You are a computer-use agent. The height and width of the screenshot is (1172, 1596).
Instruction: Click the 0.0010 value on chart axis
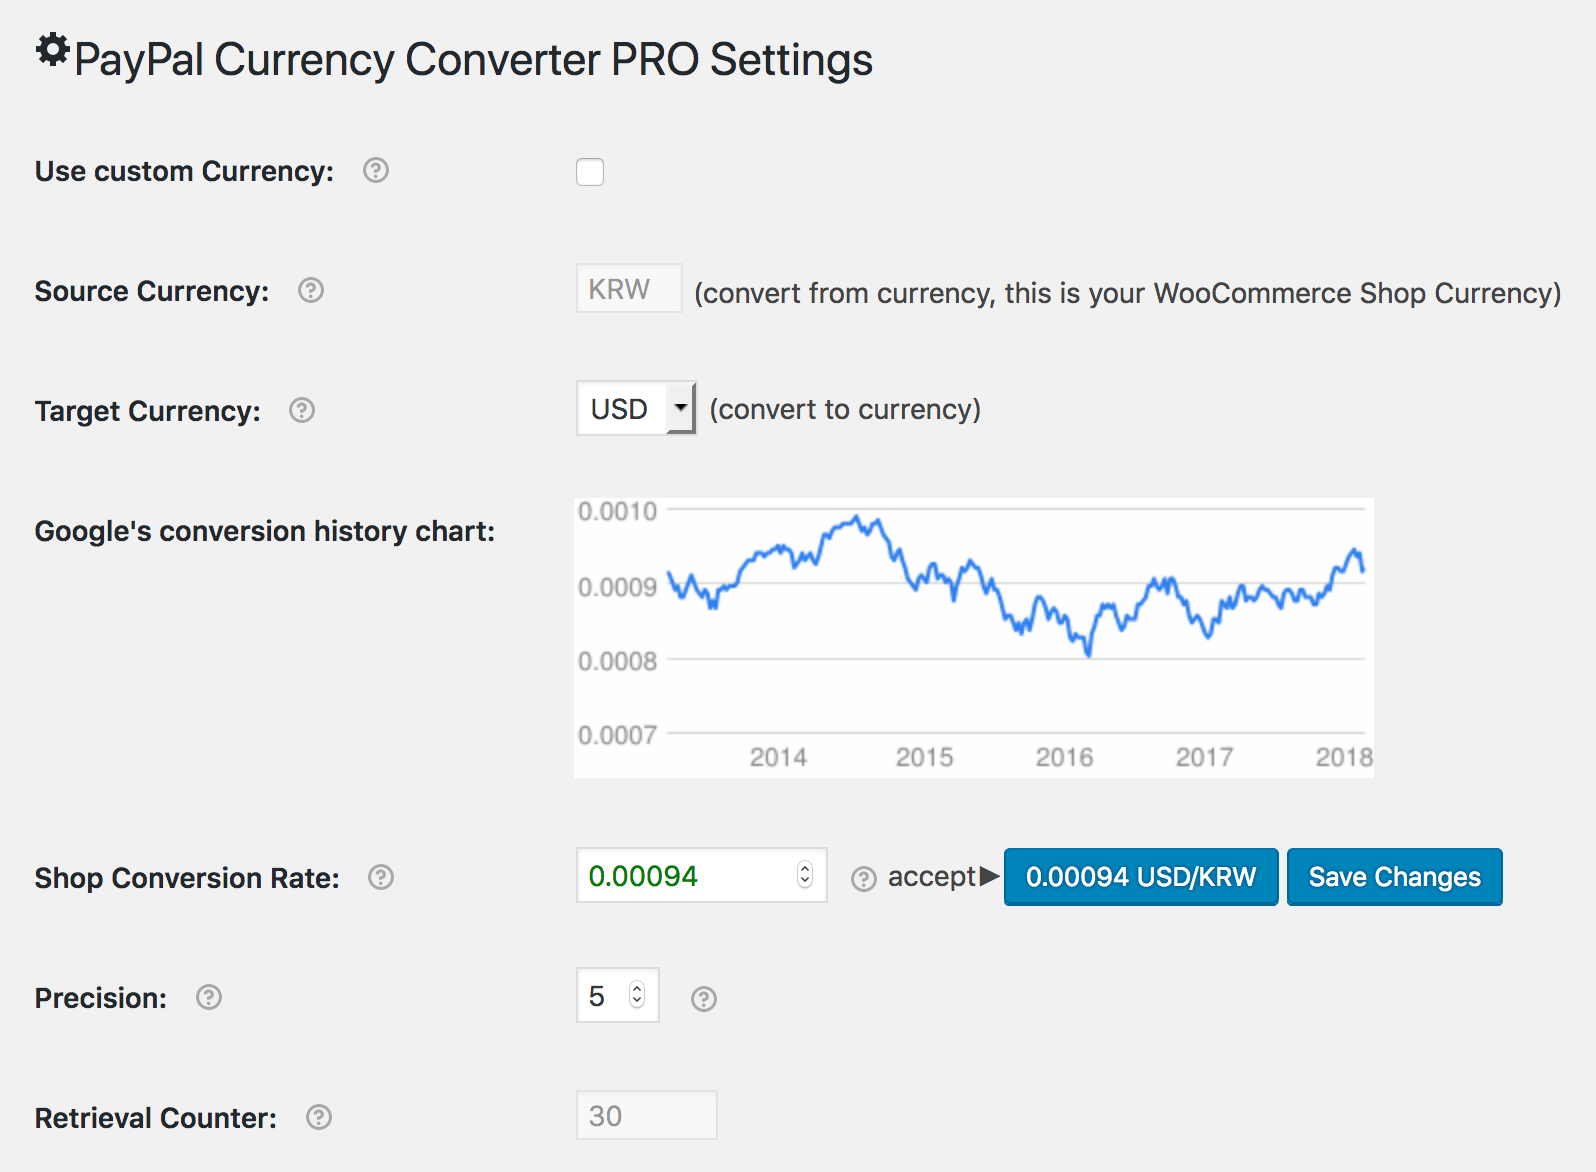617,511
